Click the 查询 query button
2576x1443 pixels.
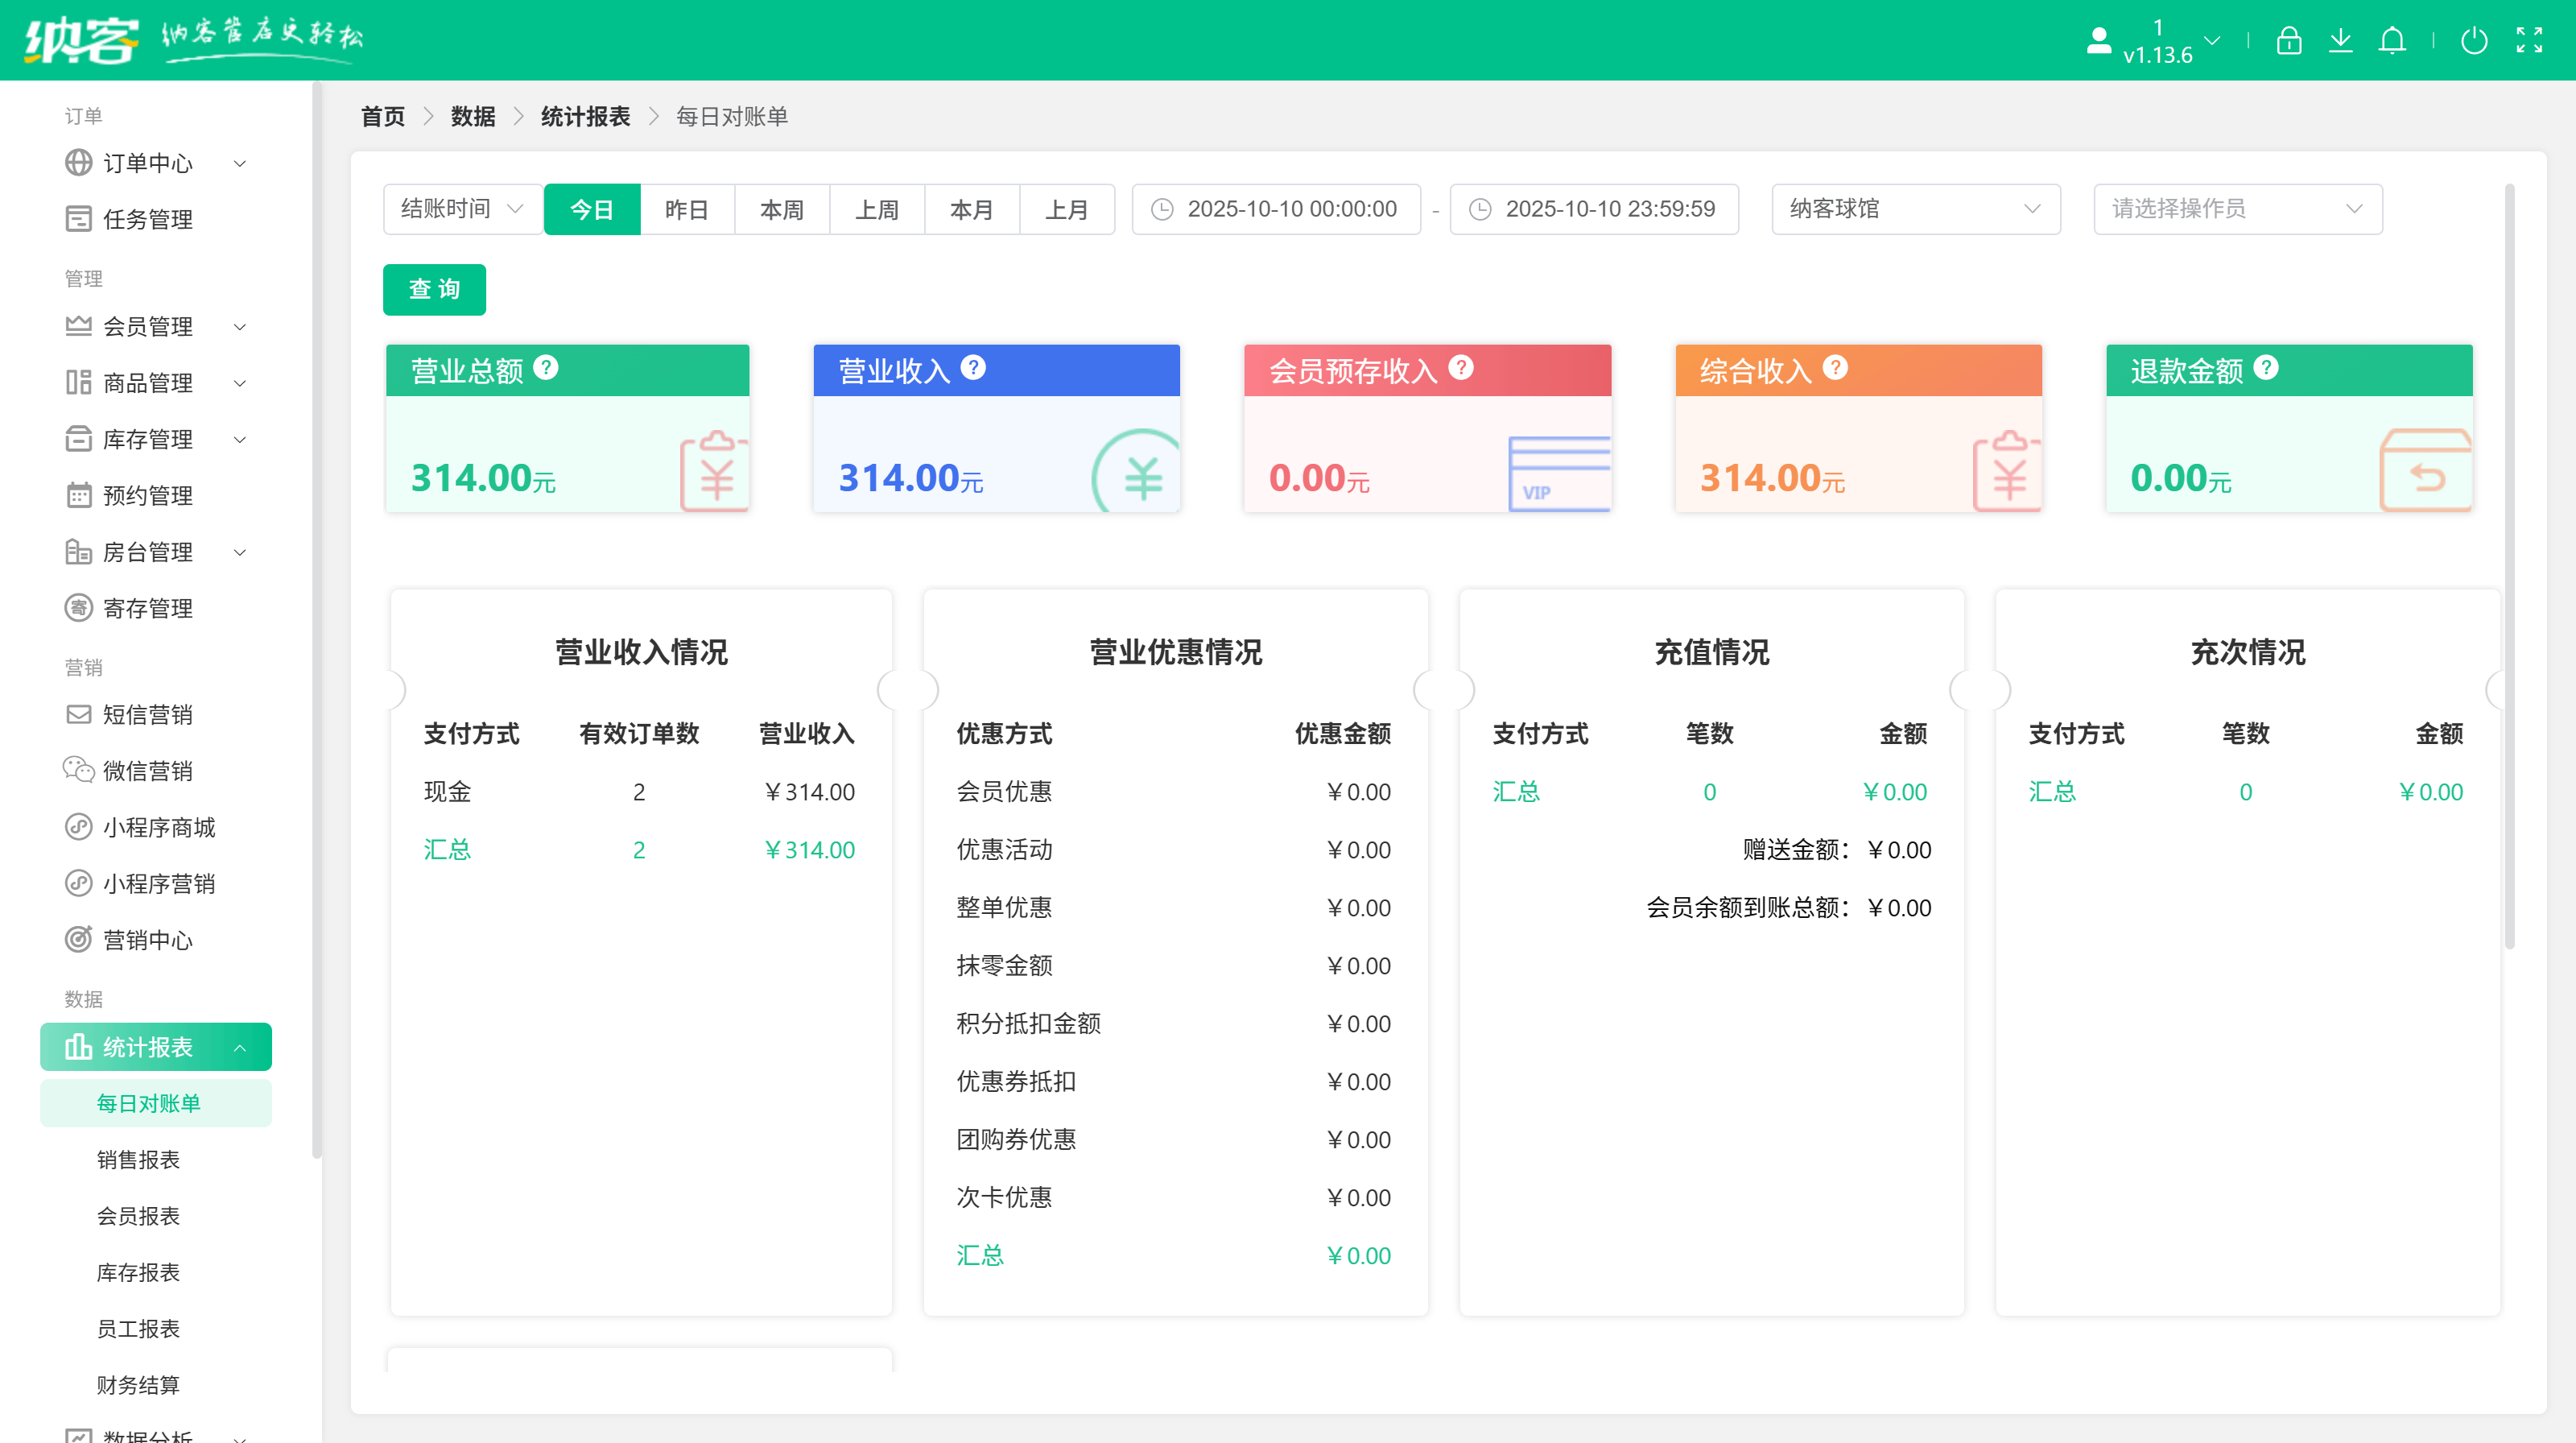tap(433, 290)
